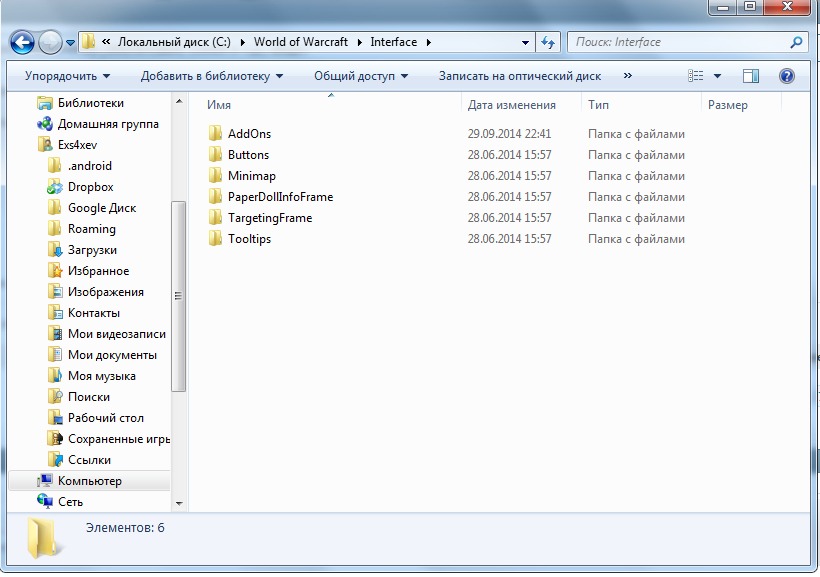
Task: Sort by the Тип column header
Action: [x=598, y=105]
